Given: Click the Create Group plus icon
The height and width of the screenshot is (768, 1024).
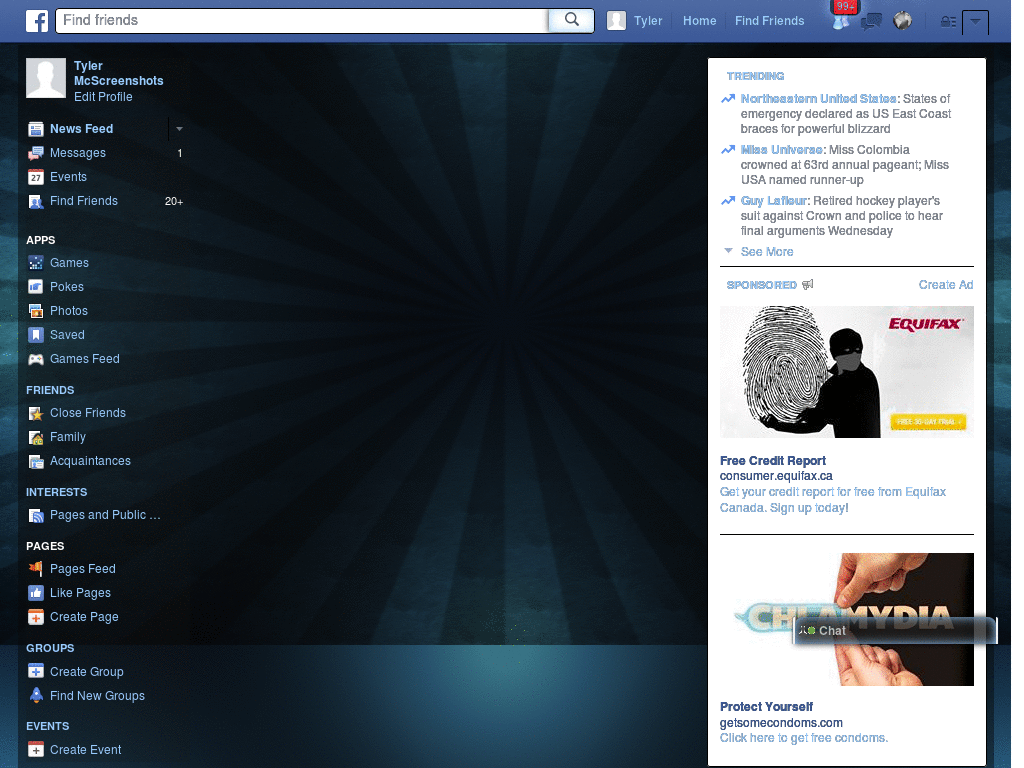Looking at the screenshot, I should (x=36, y=671).
